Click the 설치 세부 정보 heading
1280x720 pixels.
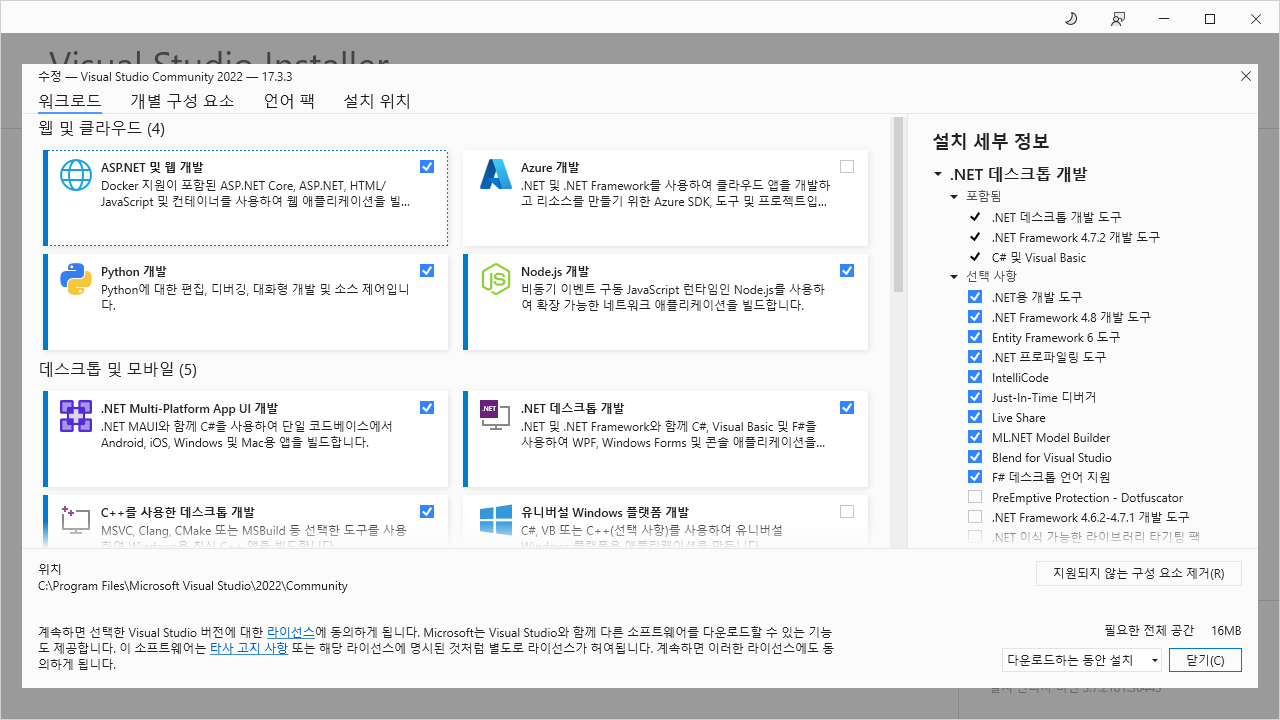[x=991, y=141]
